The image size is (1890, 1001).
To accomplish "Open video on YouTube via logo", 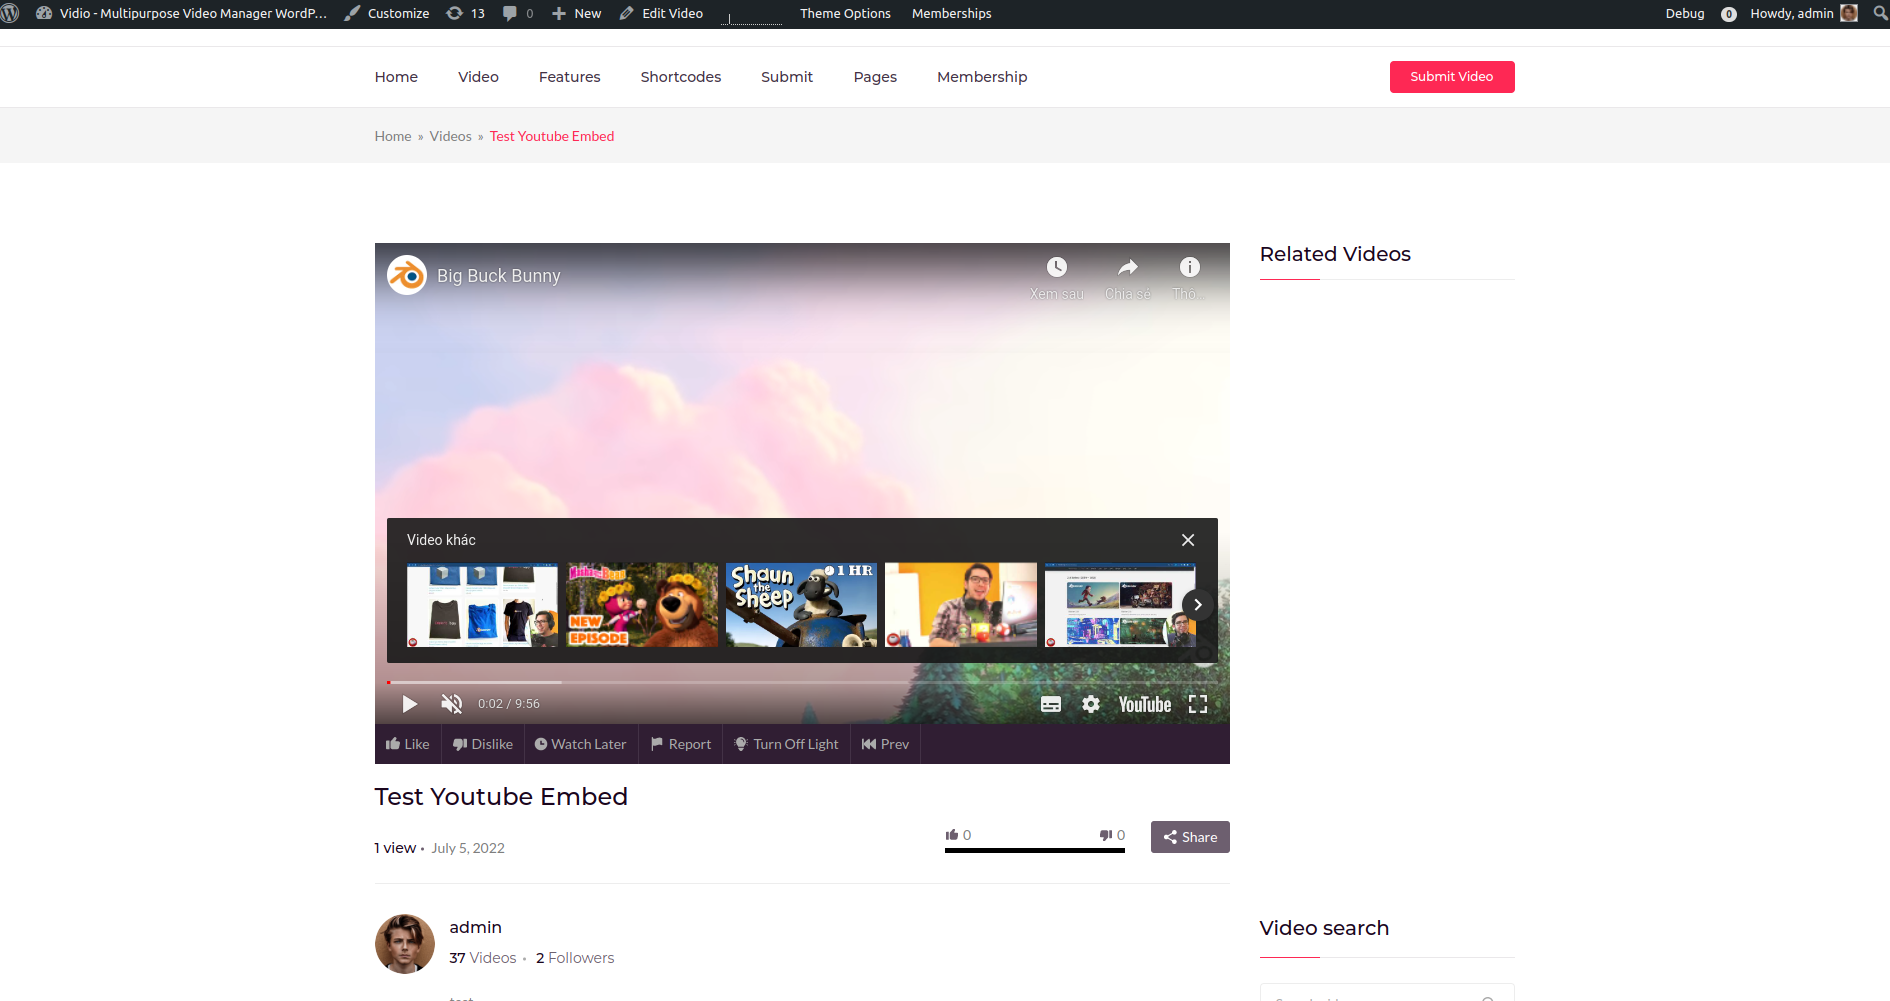I will (1144, 704).
